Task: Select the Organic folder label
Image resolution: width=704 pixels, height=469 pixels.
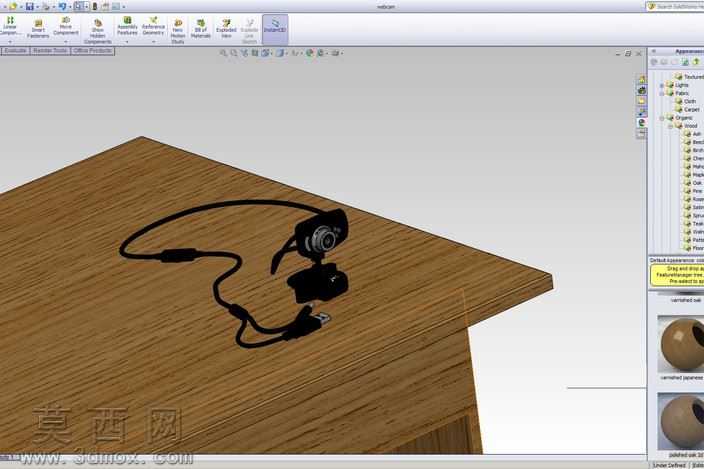Action: click(x=684, y=118)
